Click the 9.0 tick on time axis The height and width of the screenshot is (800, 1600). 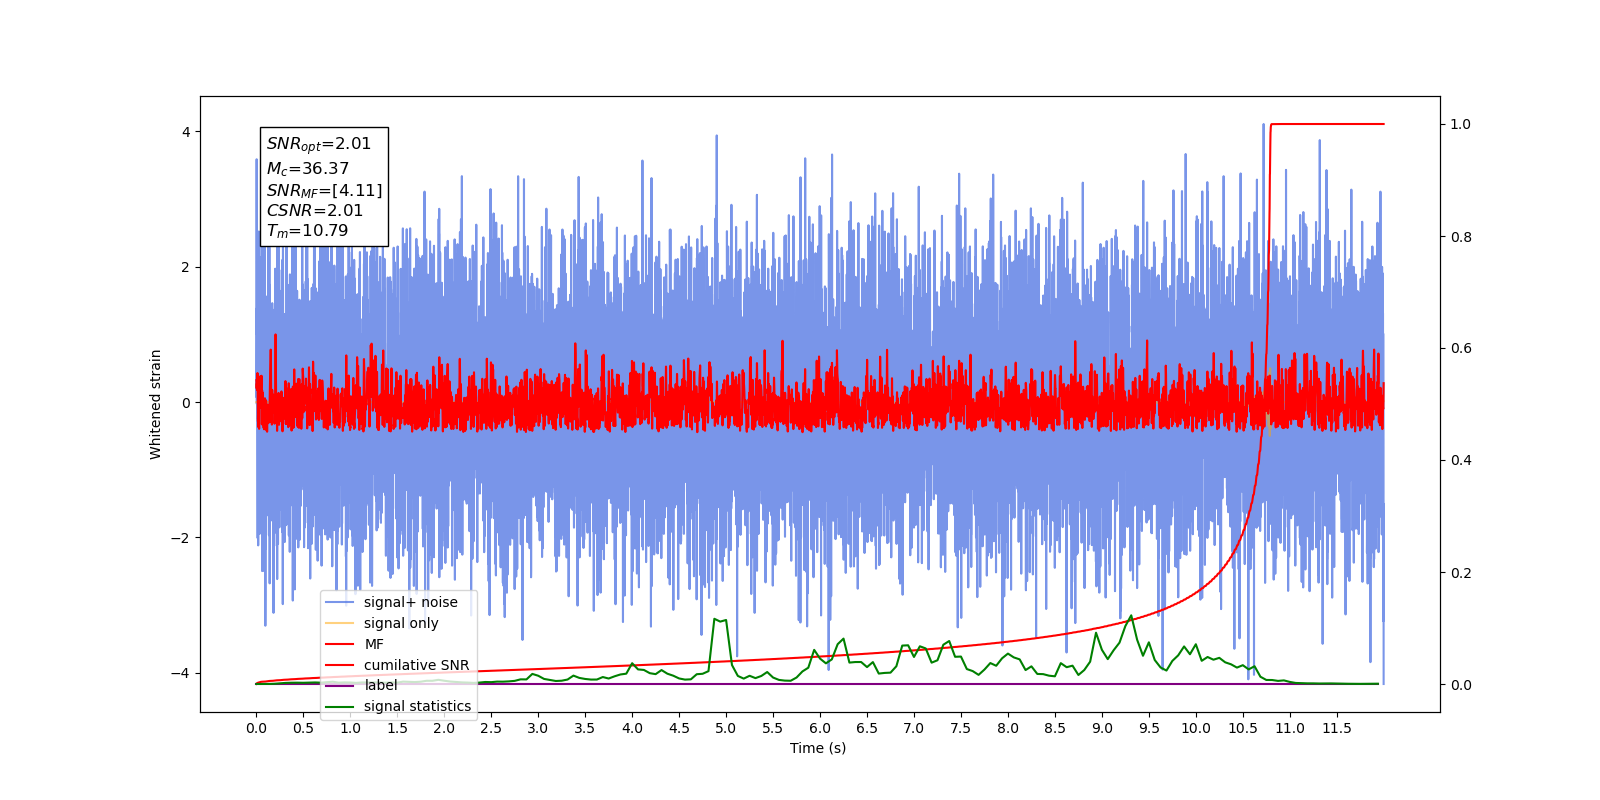click(1102, 728)
